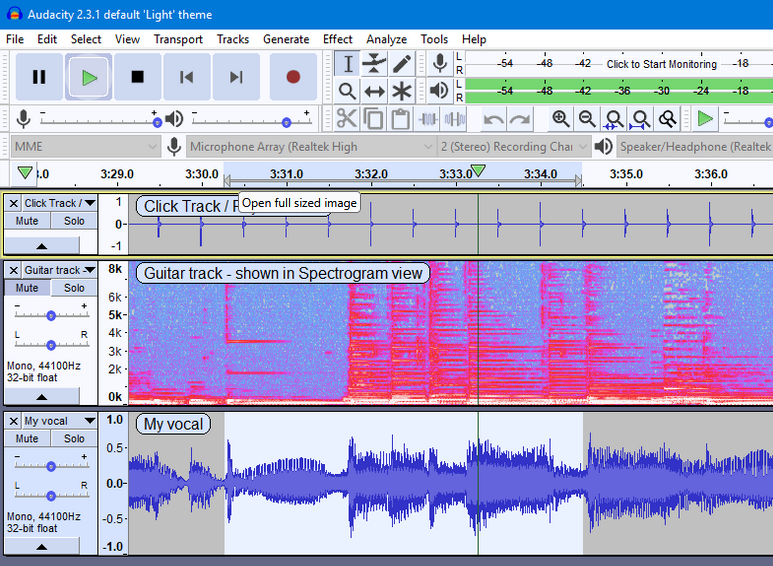The image size is (773, 566).
Task: Open the Edit menu
Action: click(47, 39)
